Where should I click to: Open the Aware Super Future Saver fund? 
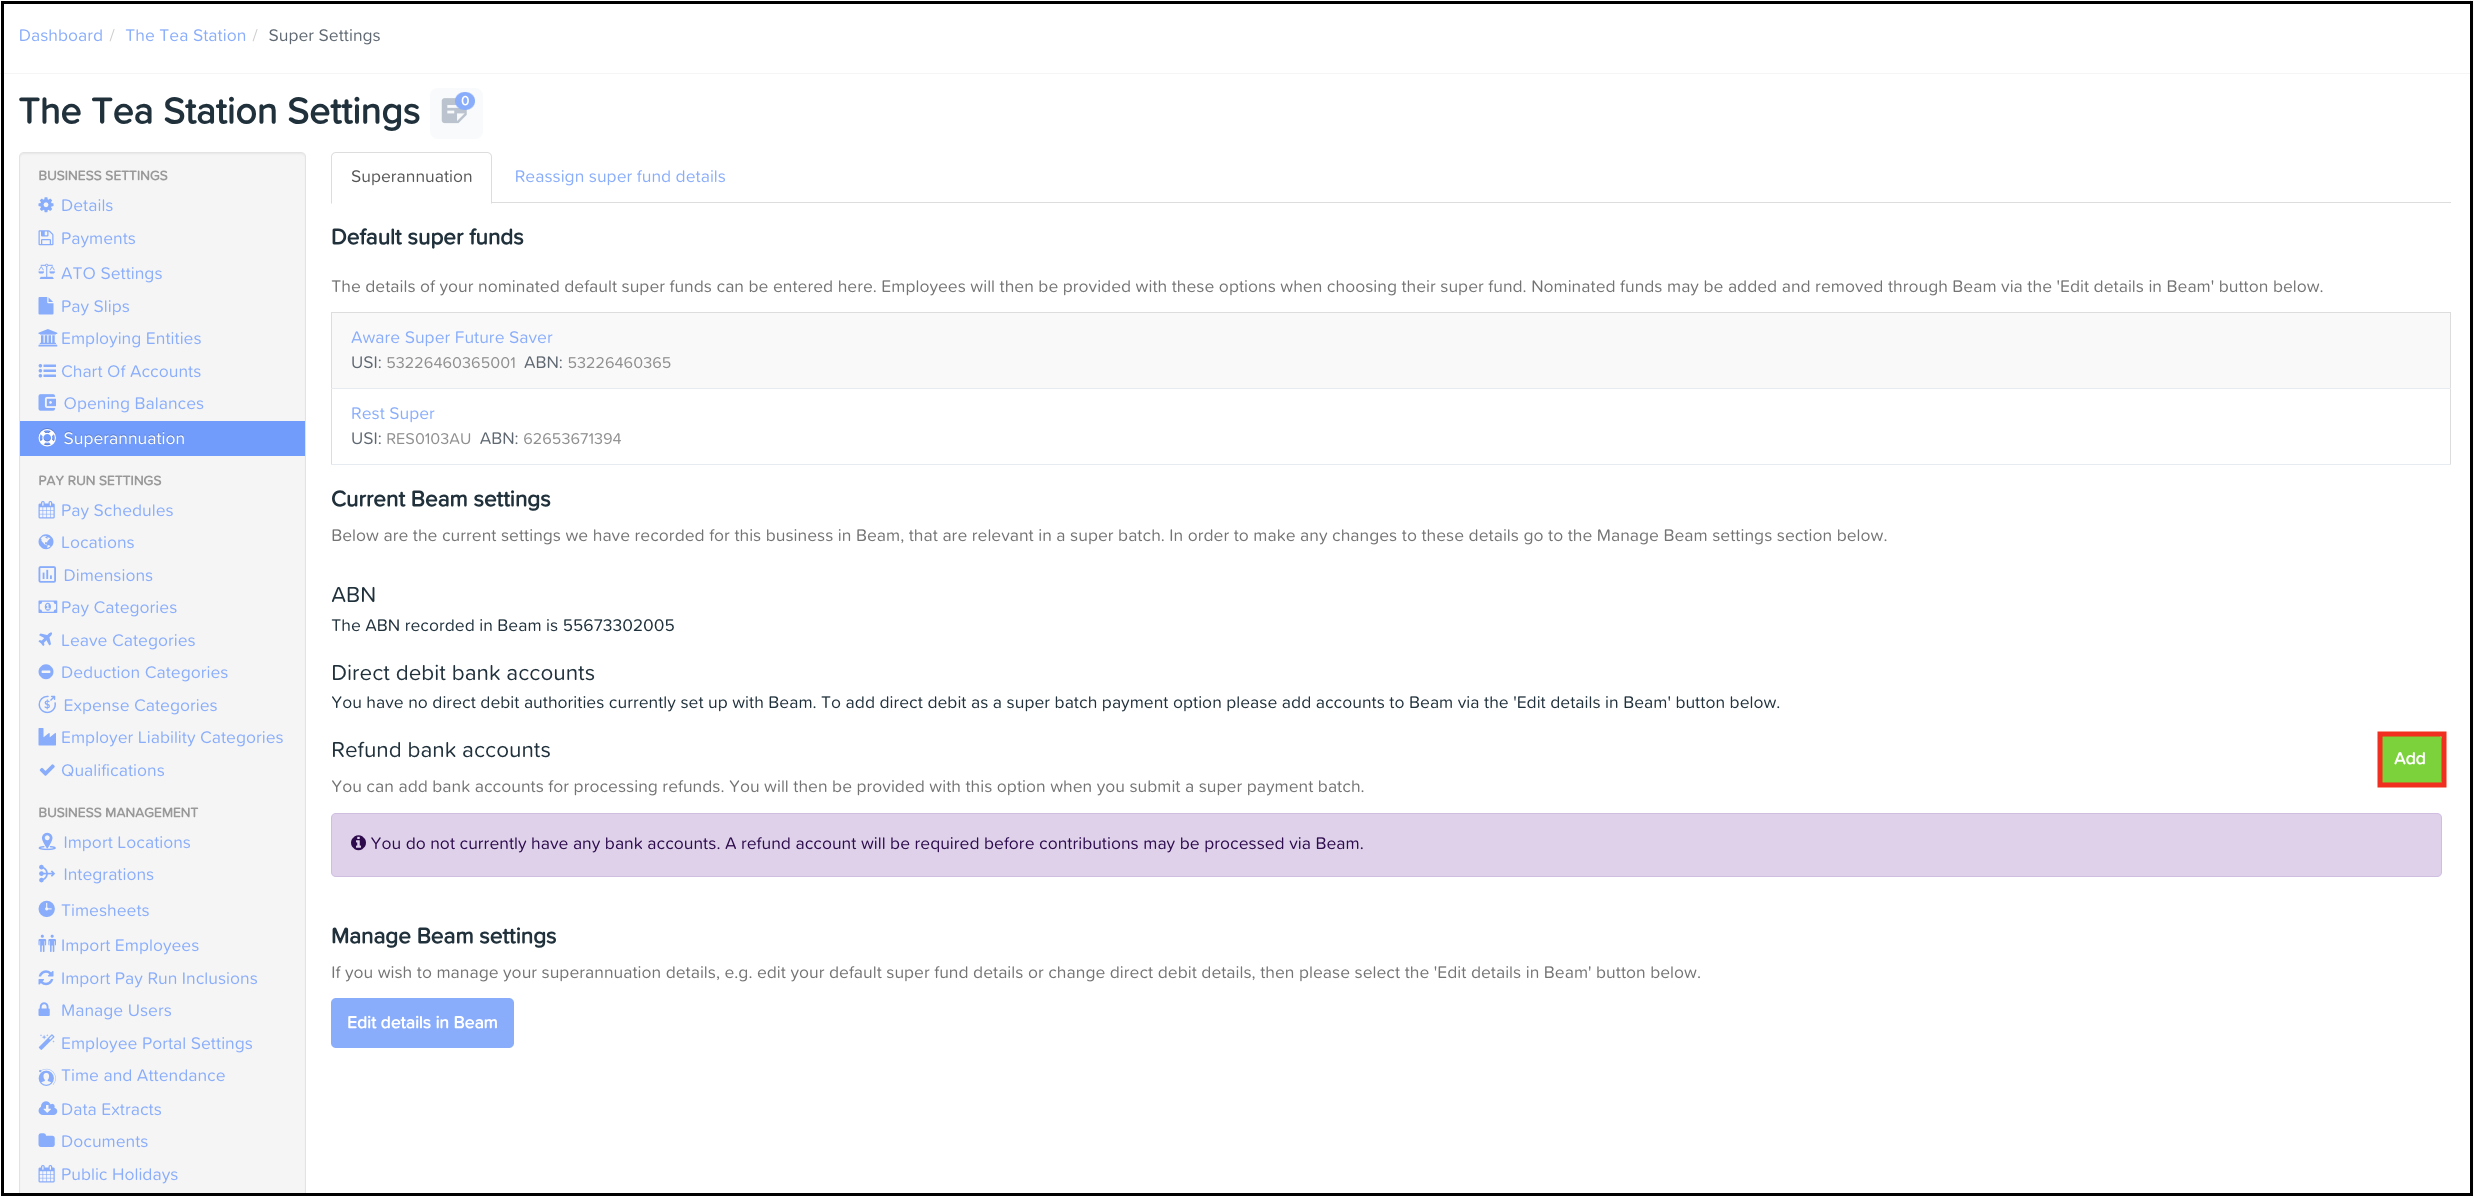451,337
